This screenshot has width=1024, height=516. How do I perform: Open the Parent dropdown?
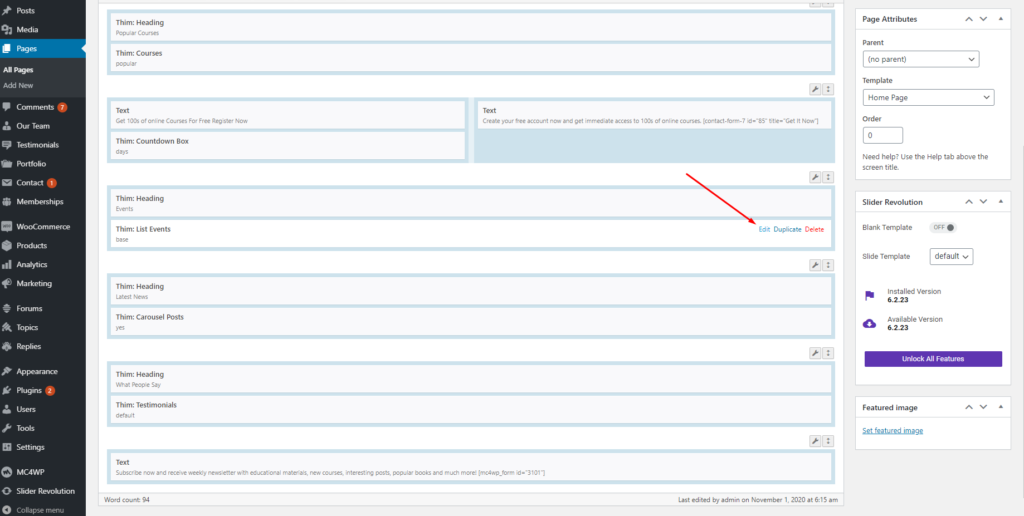[921, 59]
